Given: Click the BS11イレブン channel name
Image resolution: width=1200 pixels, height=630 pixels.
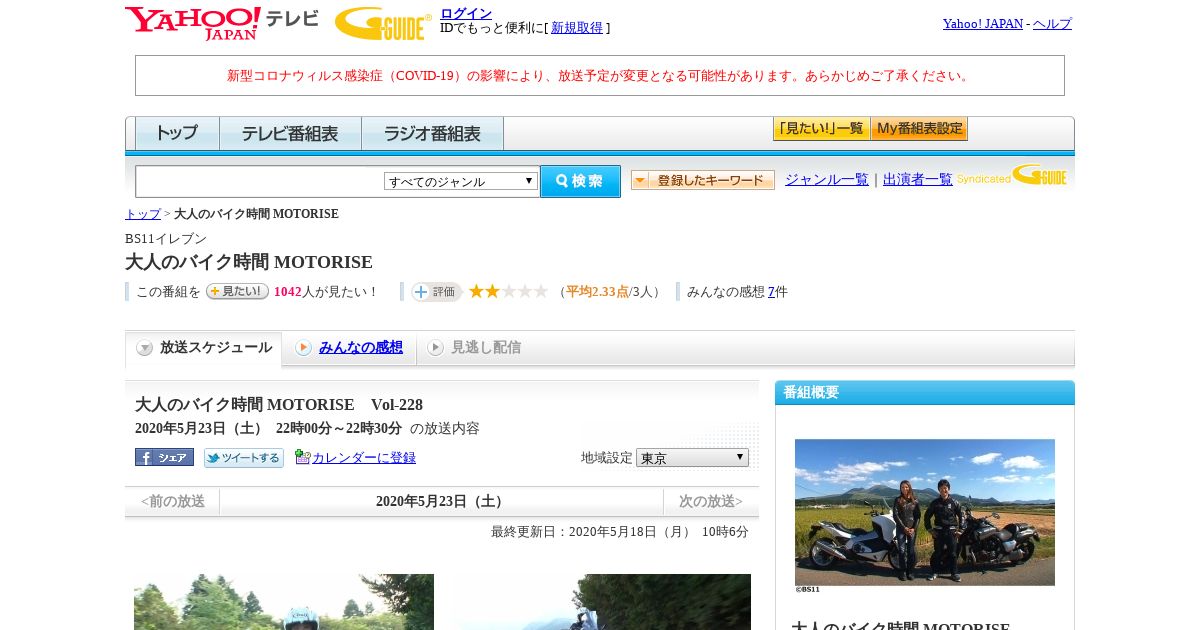Looking at the screenshot, I should [x=166, y=239].
